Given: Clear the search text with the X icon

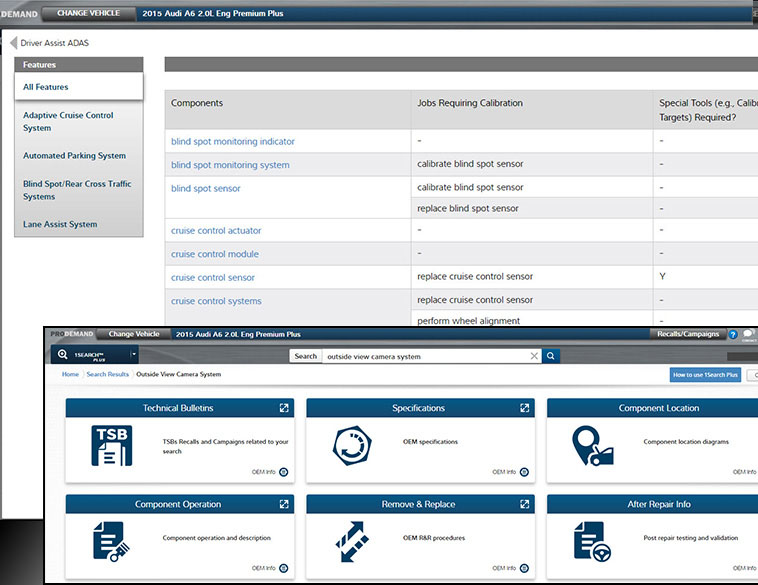Looking at the screenshot, I should coord(534,356).
